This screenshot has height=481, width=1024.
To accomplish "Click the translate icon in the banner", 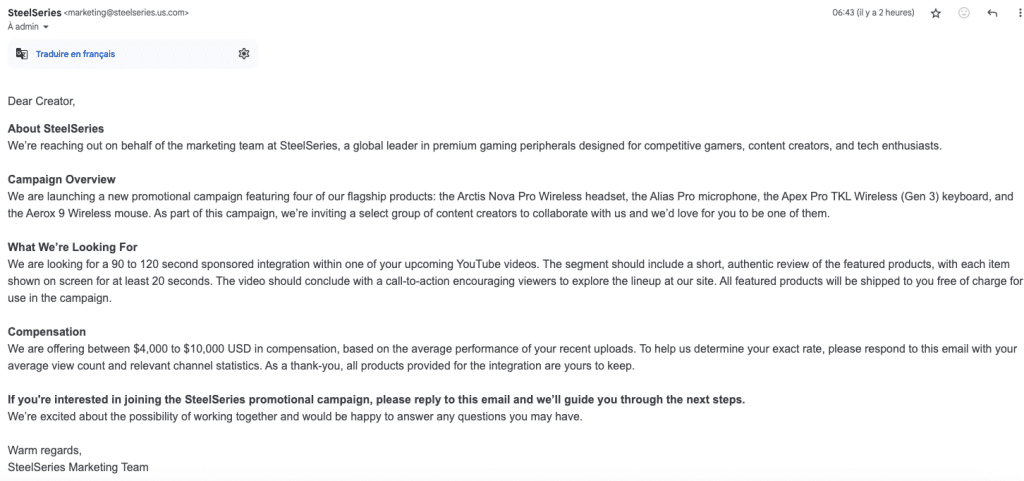I will tap(22, 54).
